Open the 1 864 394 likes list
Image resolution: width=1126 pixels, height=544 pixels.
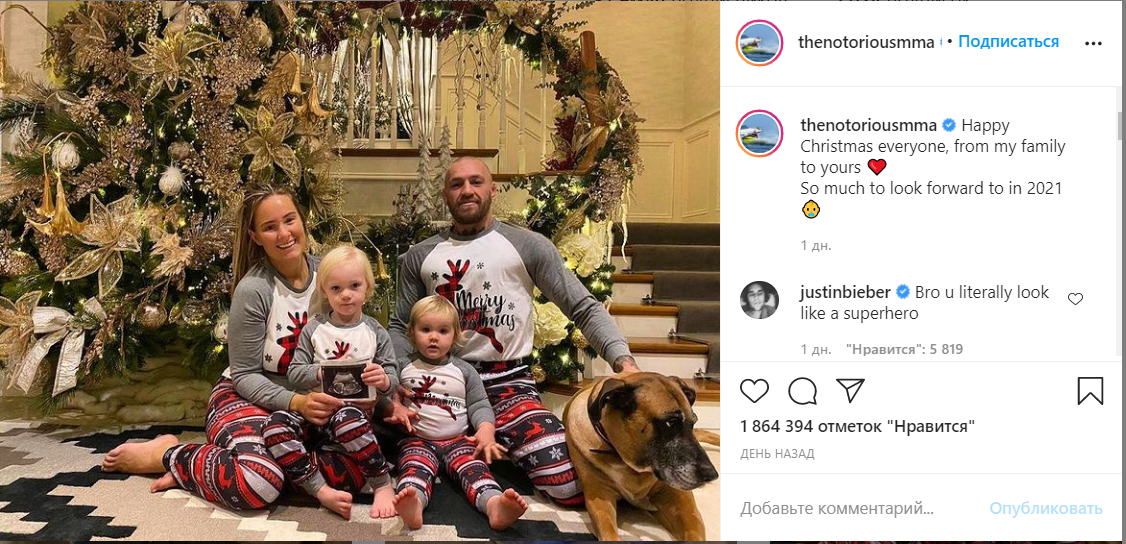click(x=857, y=427)
